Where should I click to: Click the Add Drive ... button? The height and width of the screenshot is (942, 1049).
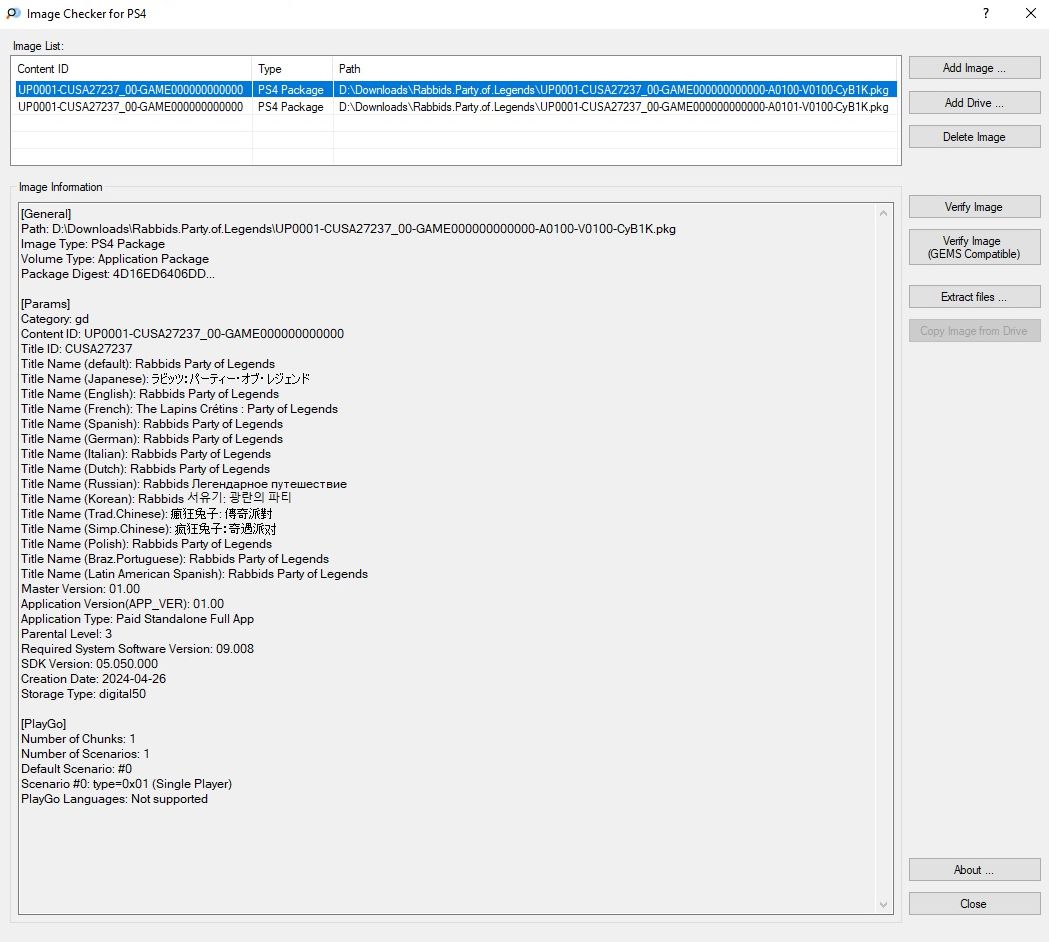point(974,102)
